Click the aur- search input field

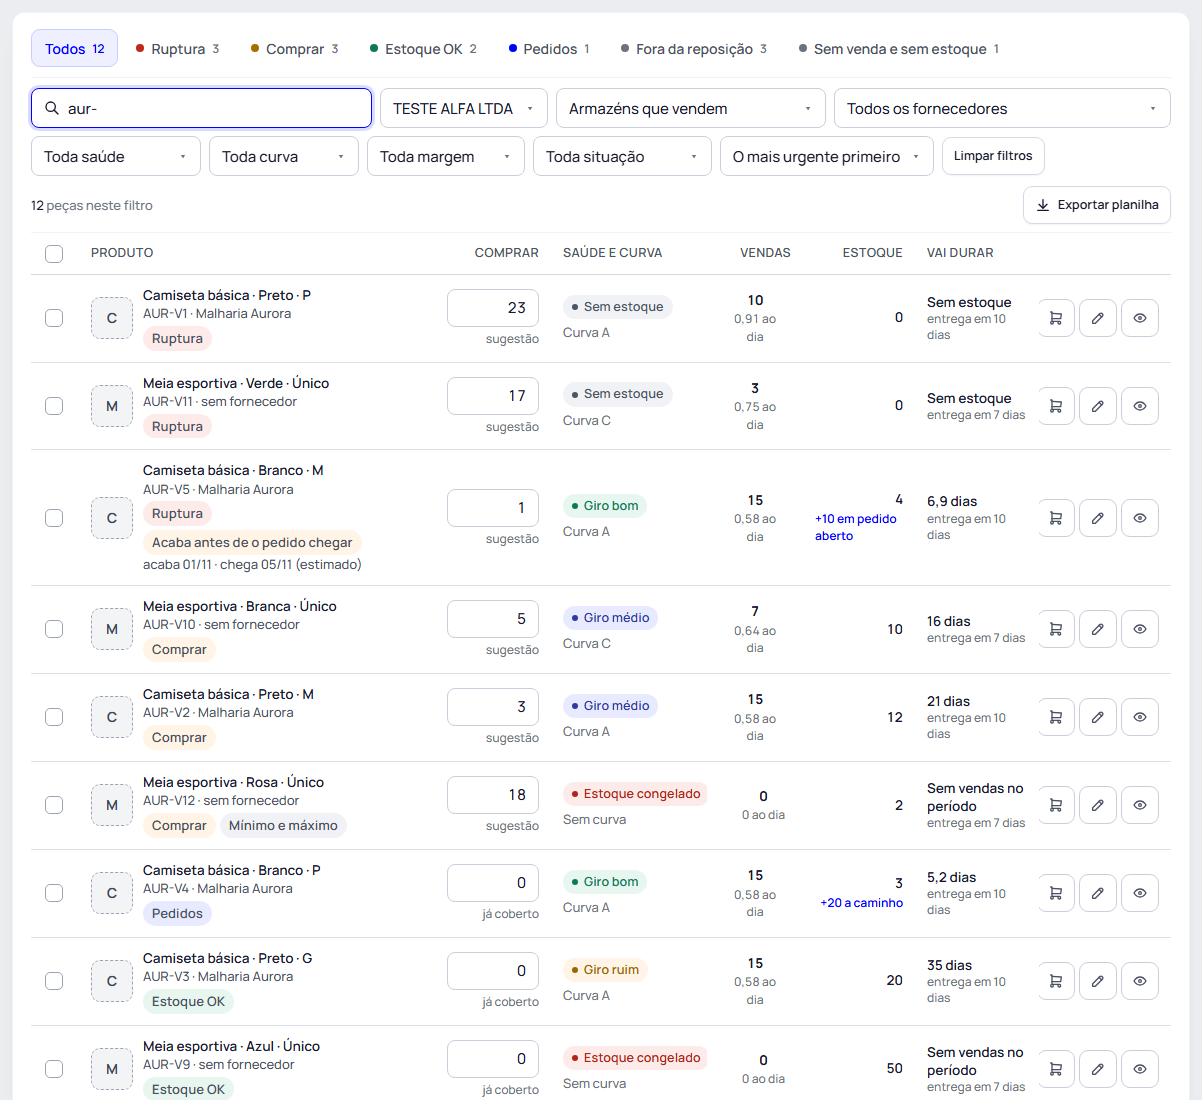[202, 108]
